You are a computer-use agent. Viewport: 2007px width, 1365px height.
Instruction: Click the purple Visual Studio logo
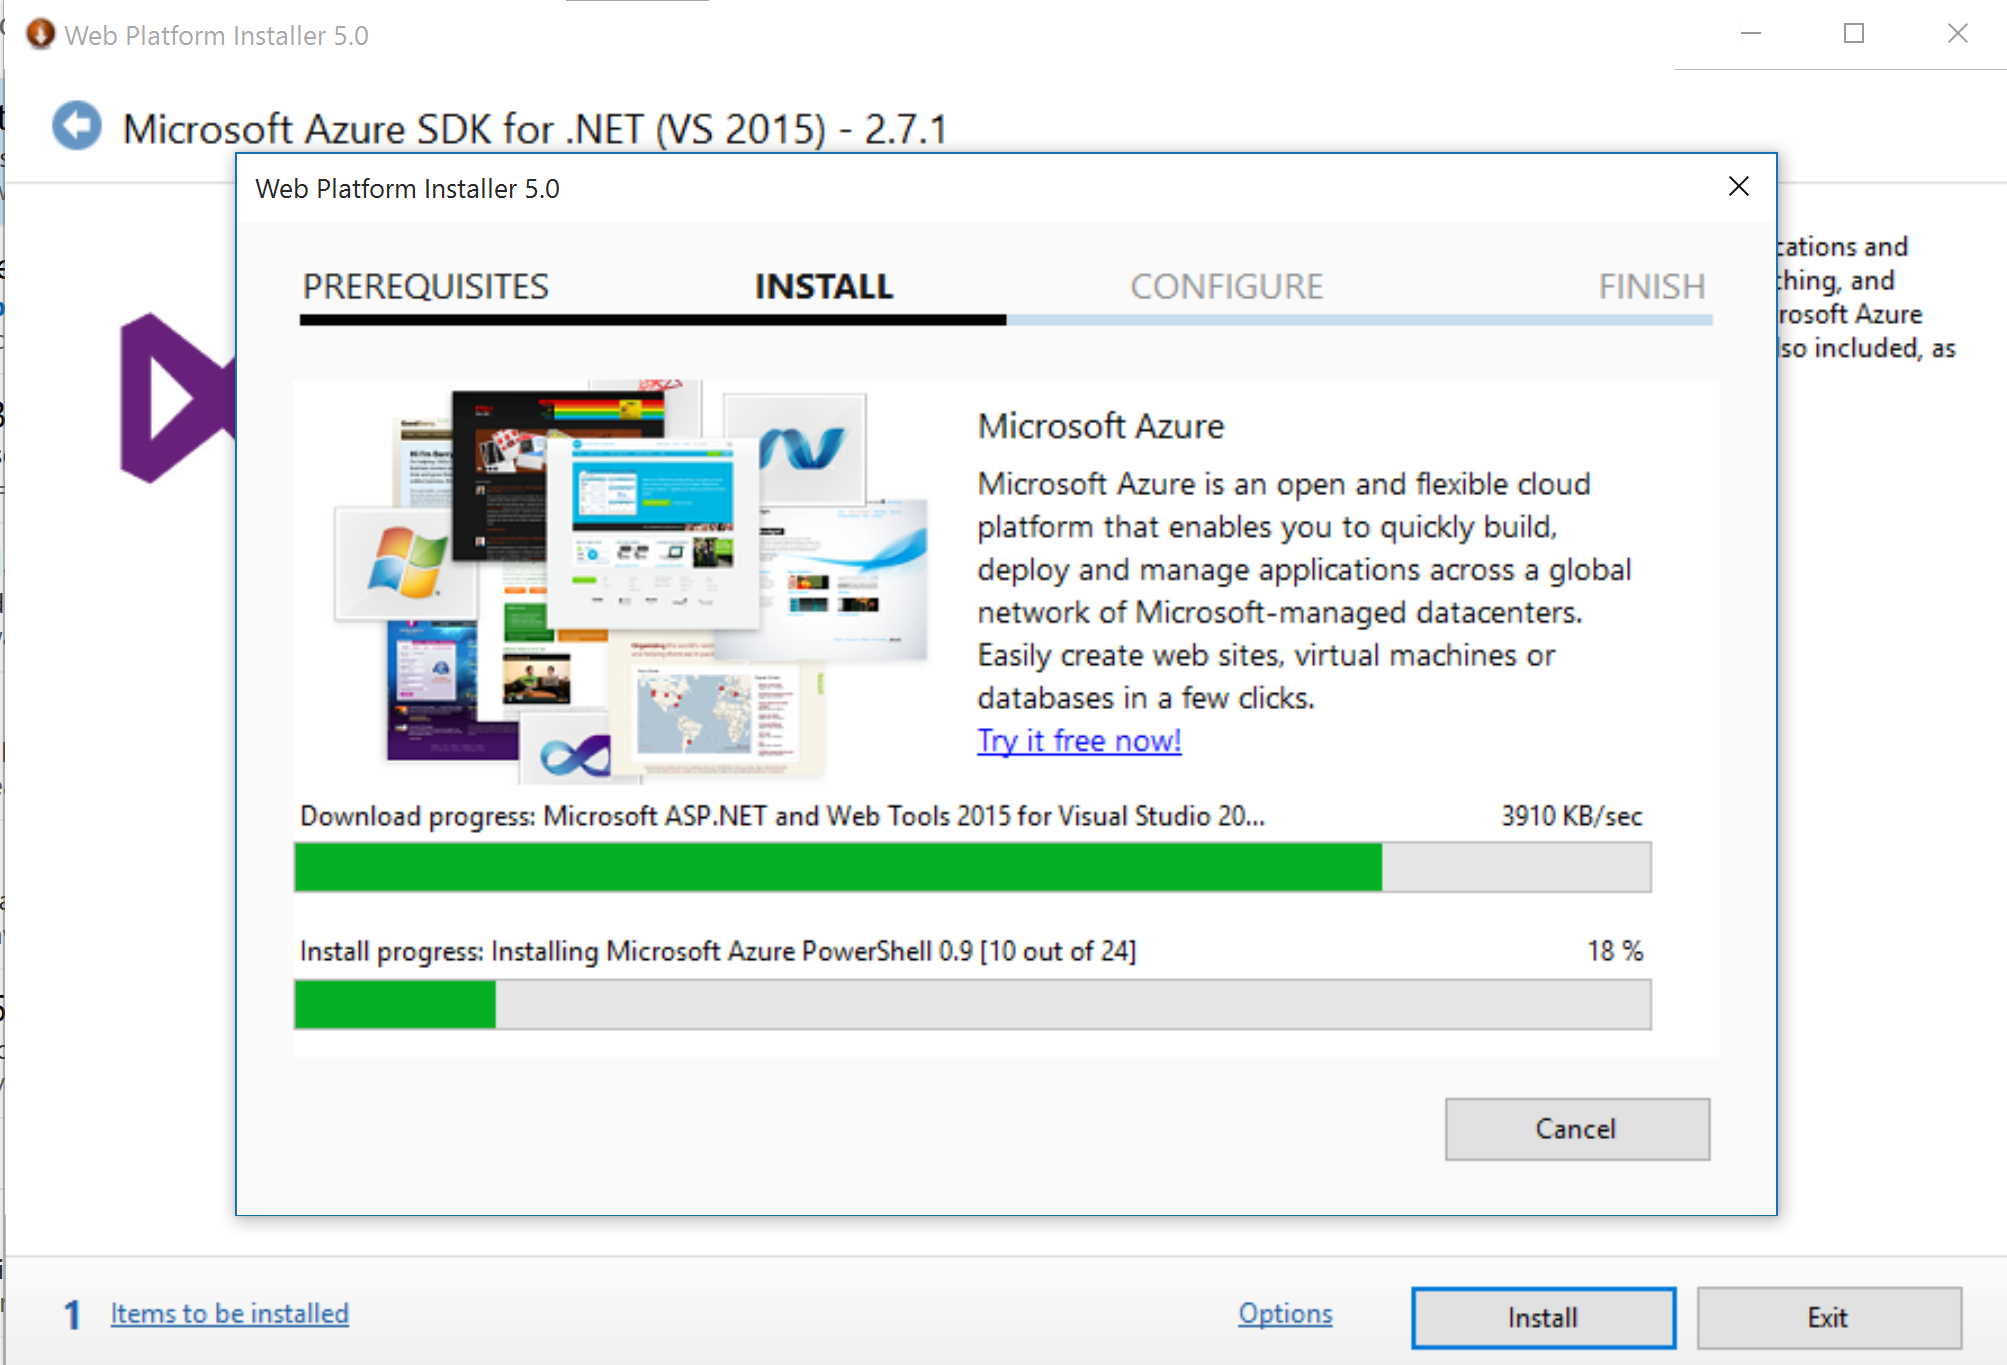click(178, 398)
